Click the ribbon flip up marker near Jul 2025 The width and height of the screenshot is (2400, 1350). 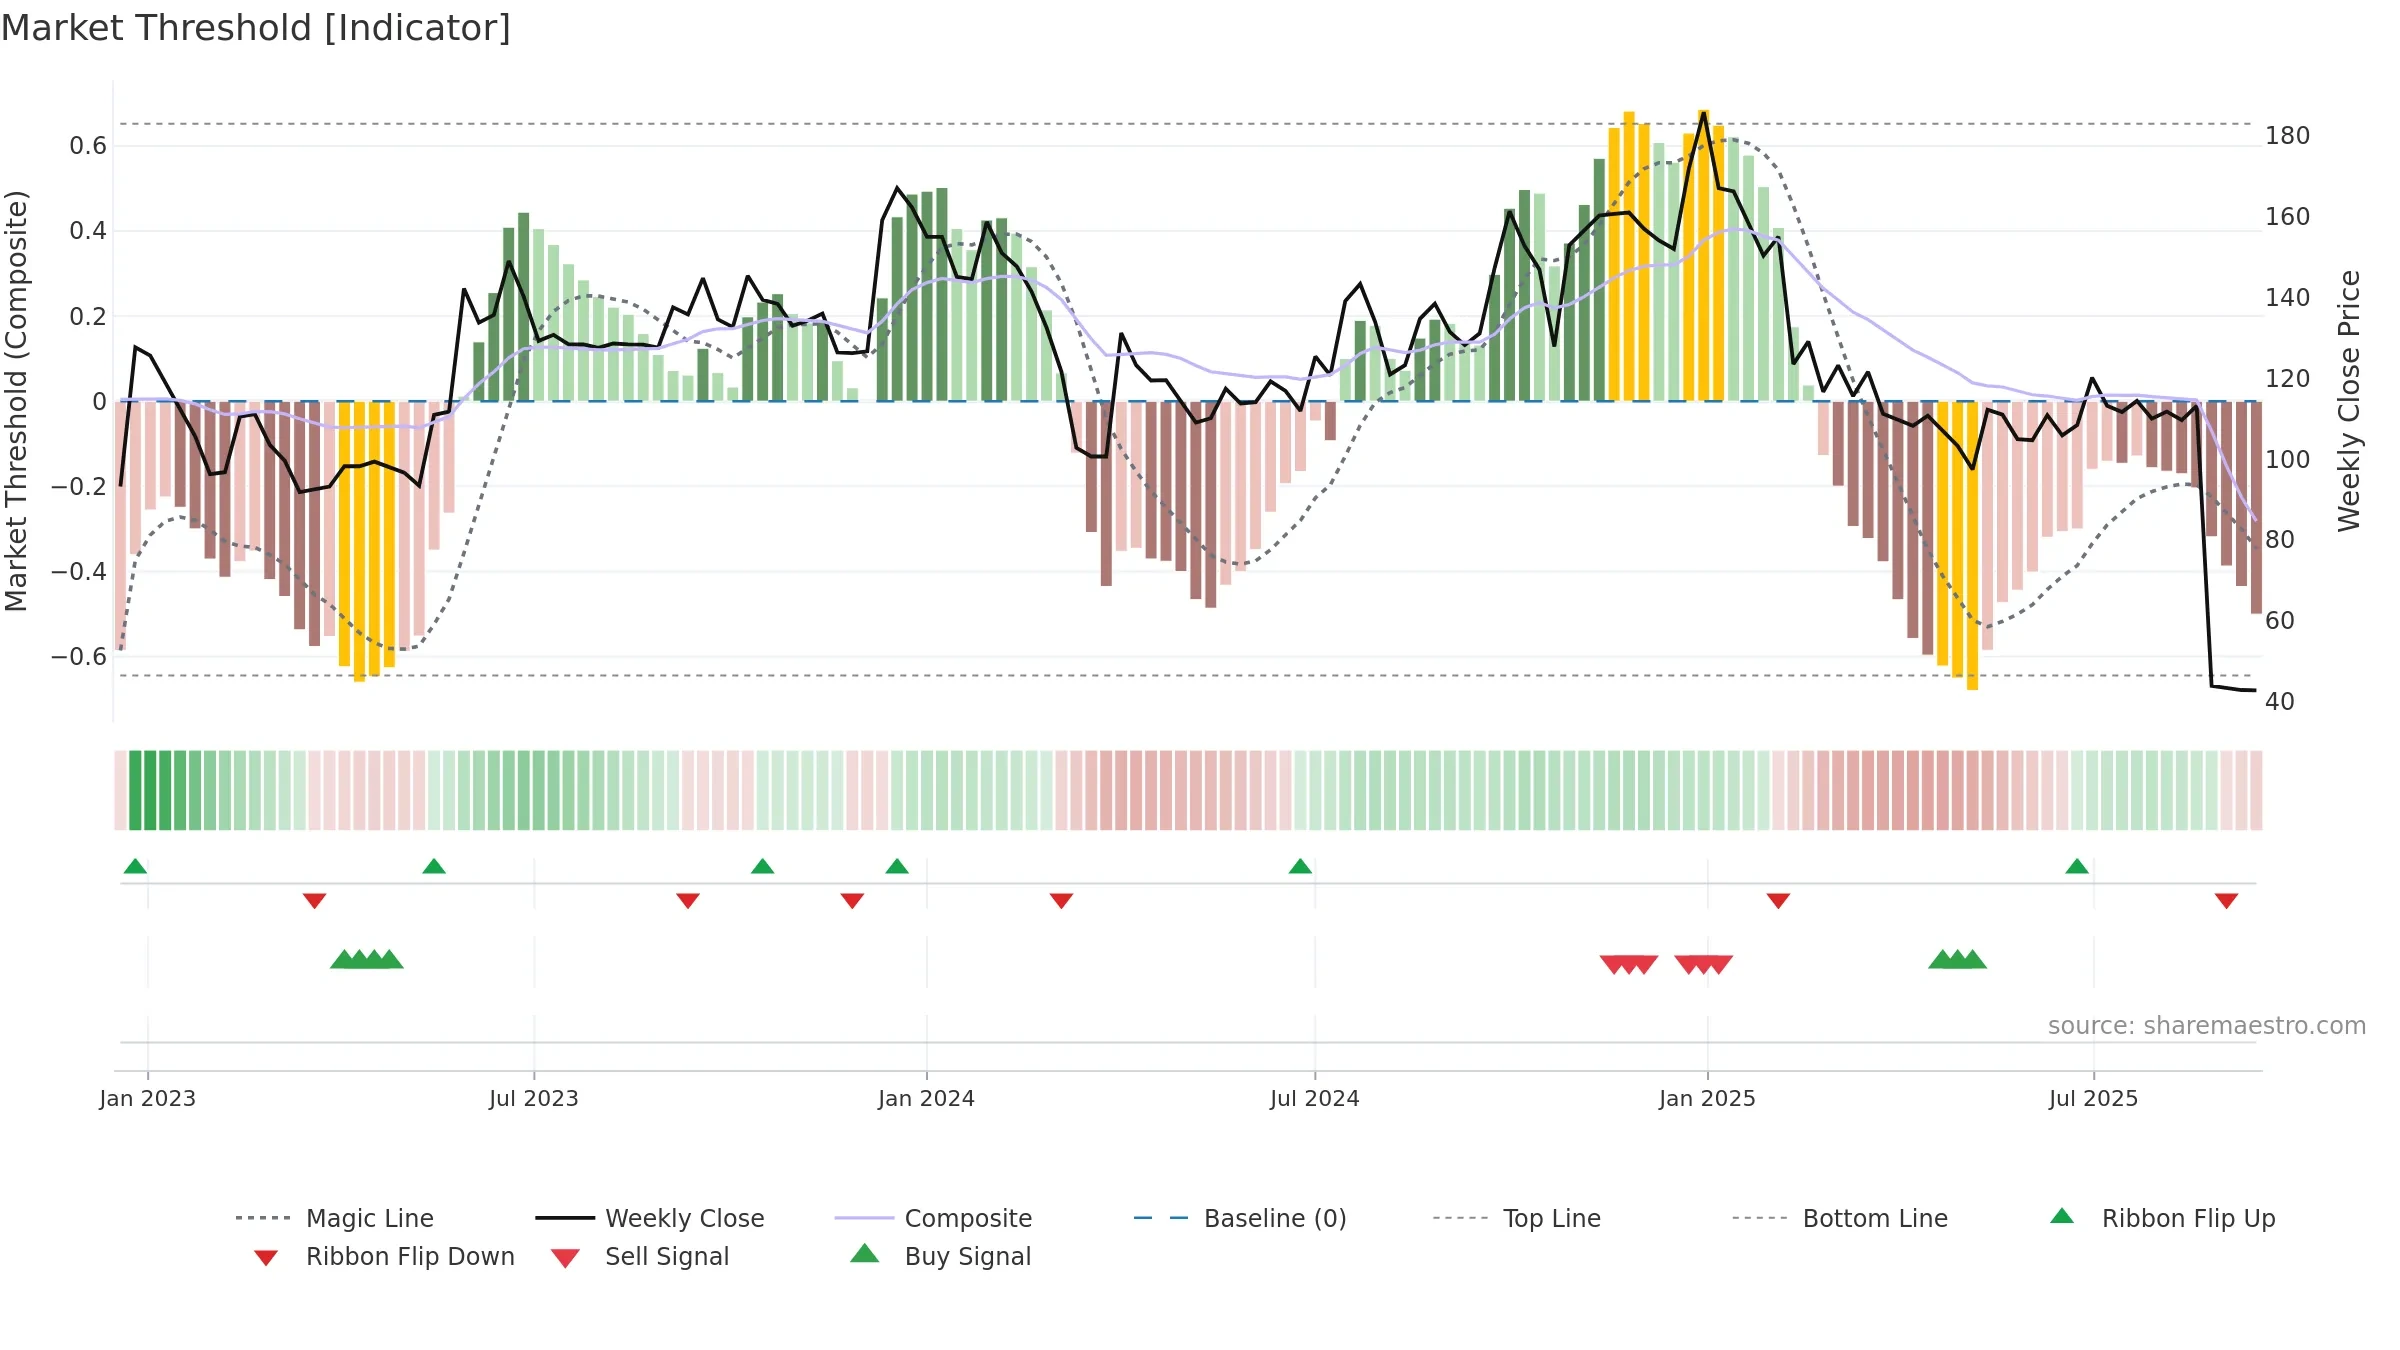pos(2077,866)
